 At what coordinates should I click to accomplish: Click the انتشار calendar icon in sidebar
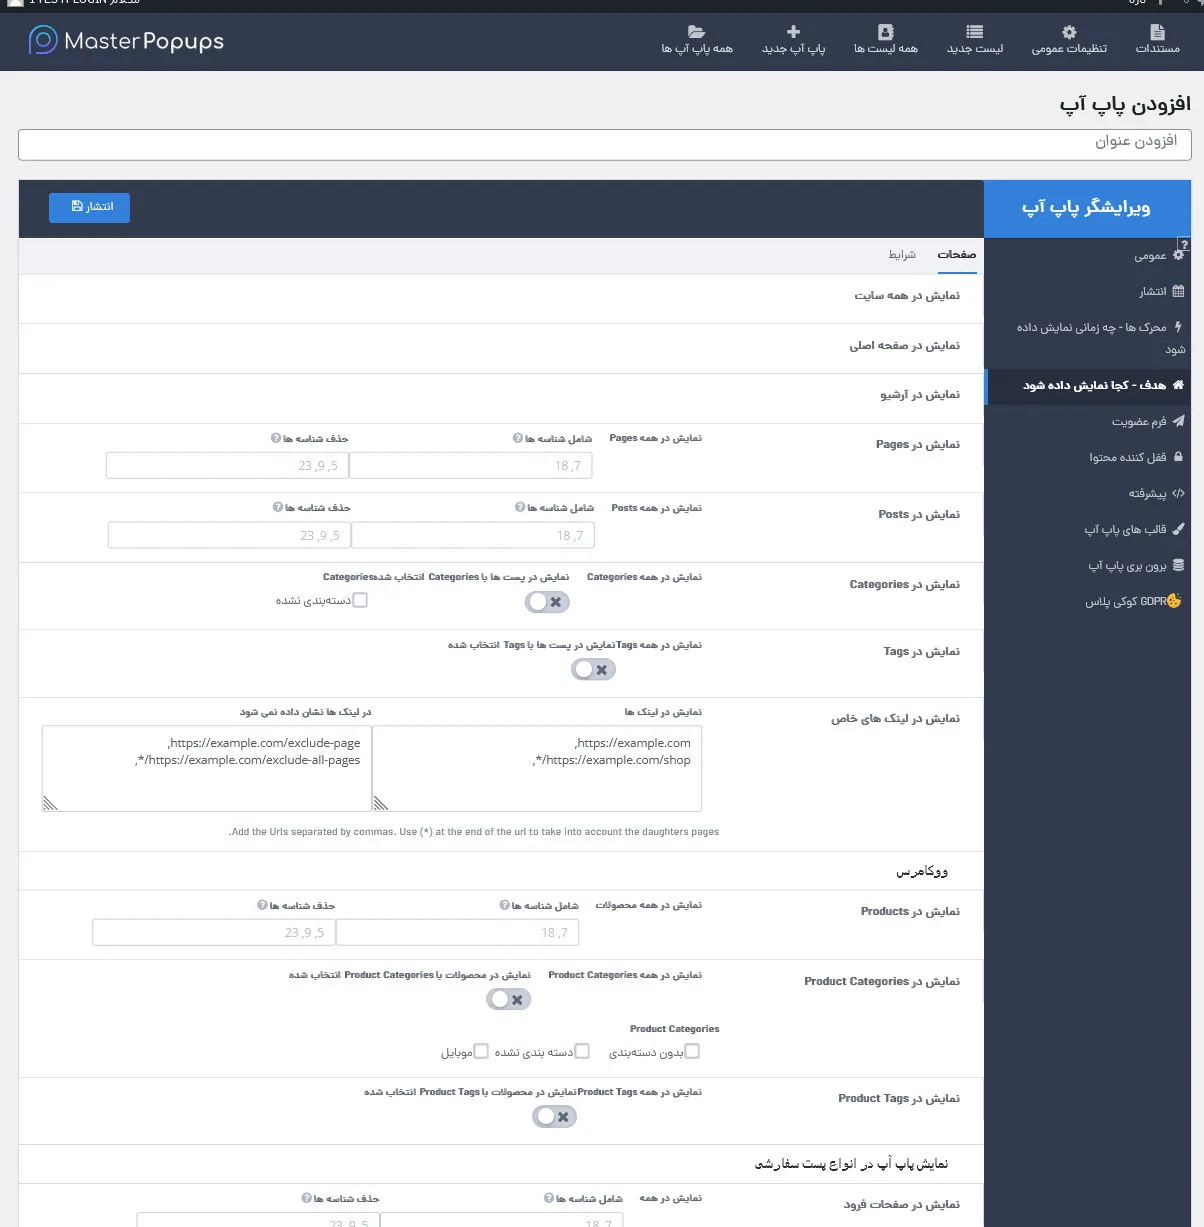click(x=1178, y=291)
